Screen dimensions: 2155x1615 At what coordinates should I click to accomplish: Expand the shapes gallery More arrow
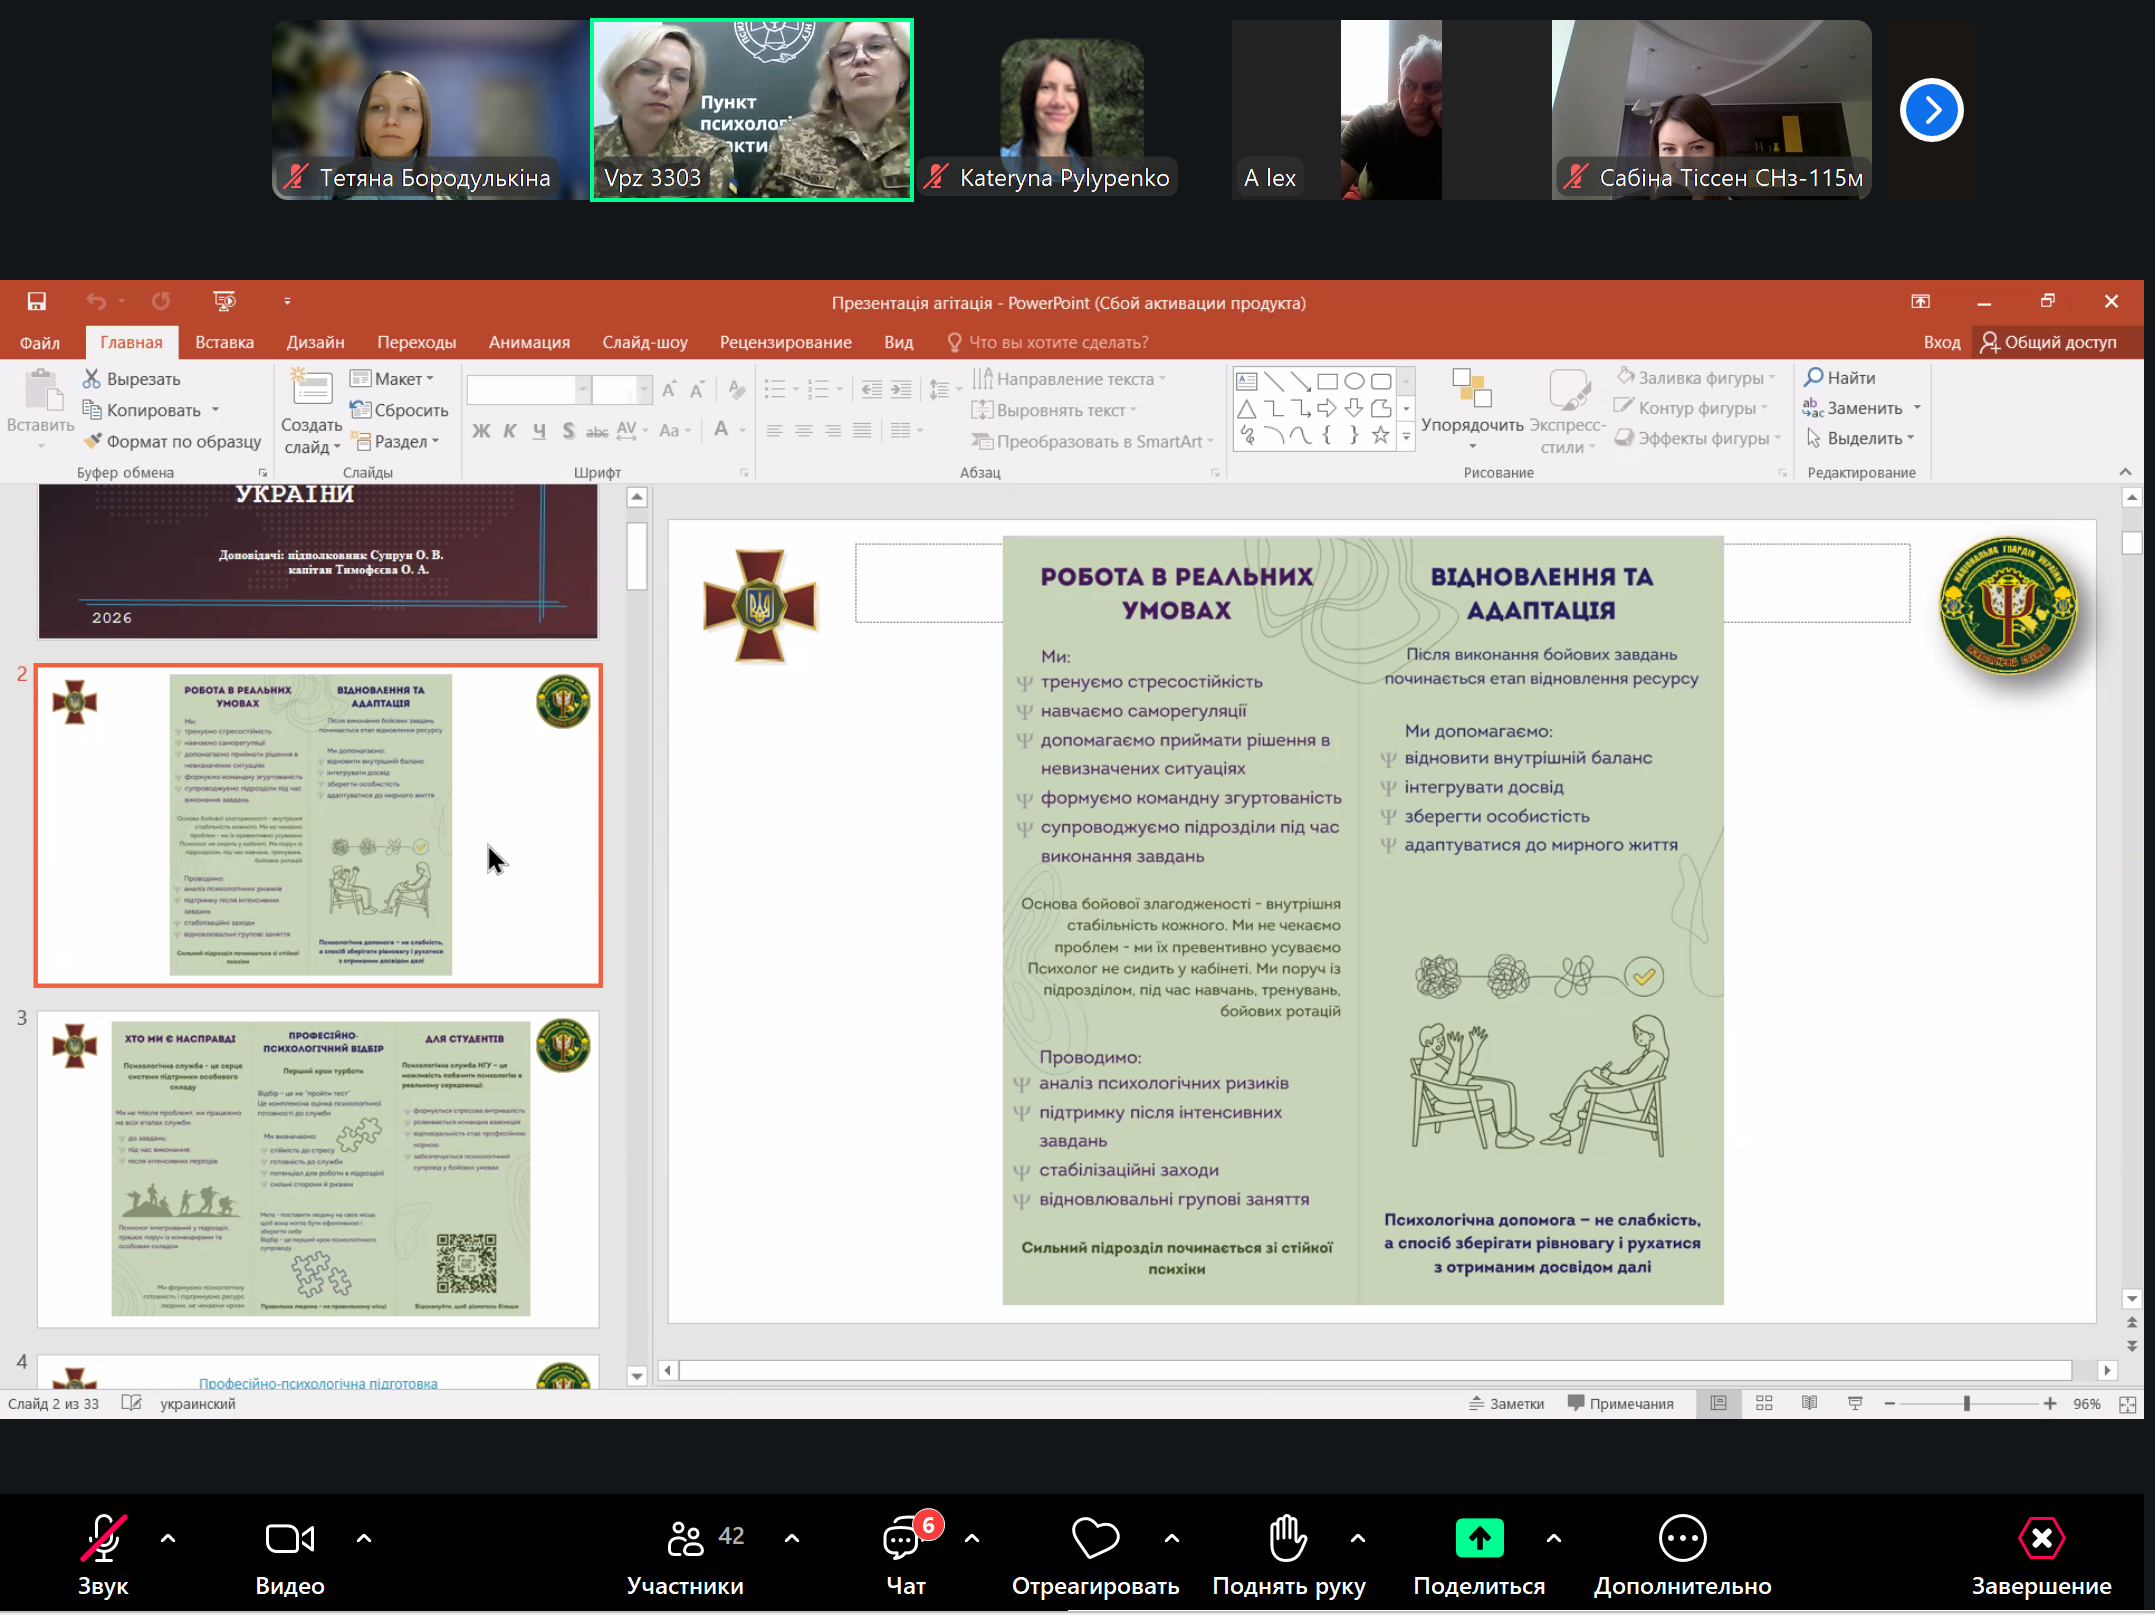[x=1406, y=436]
